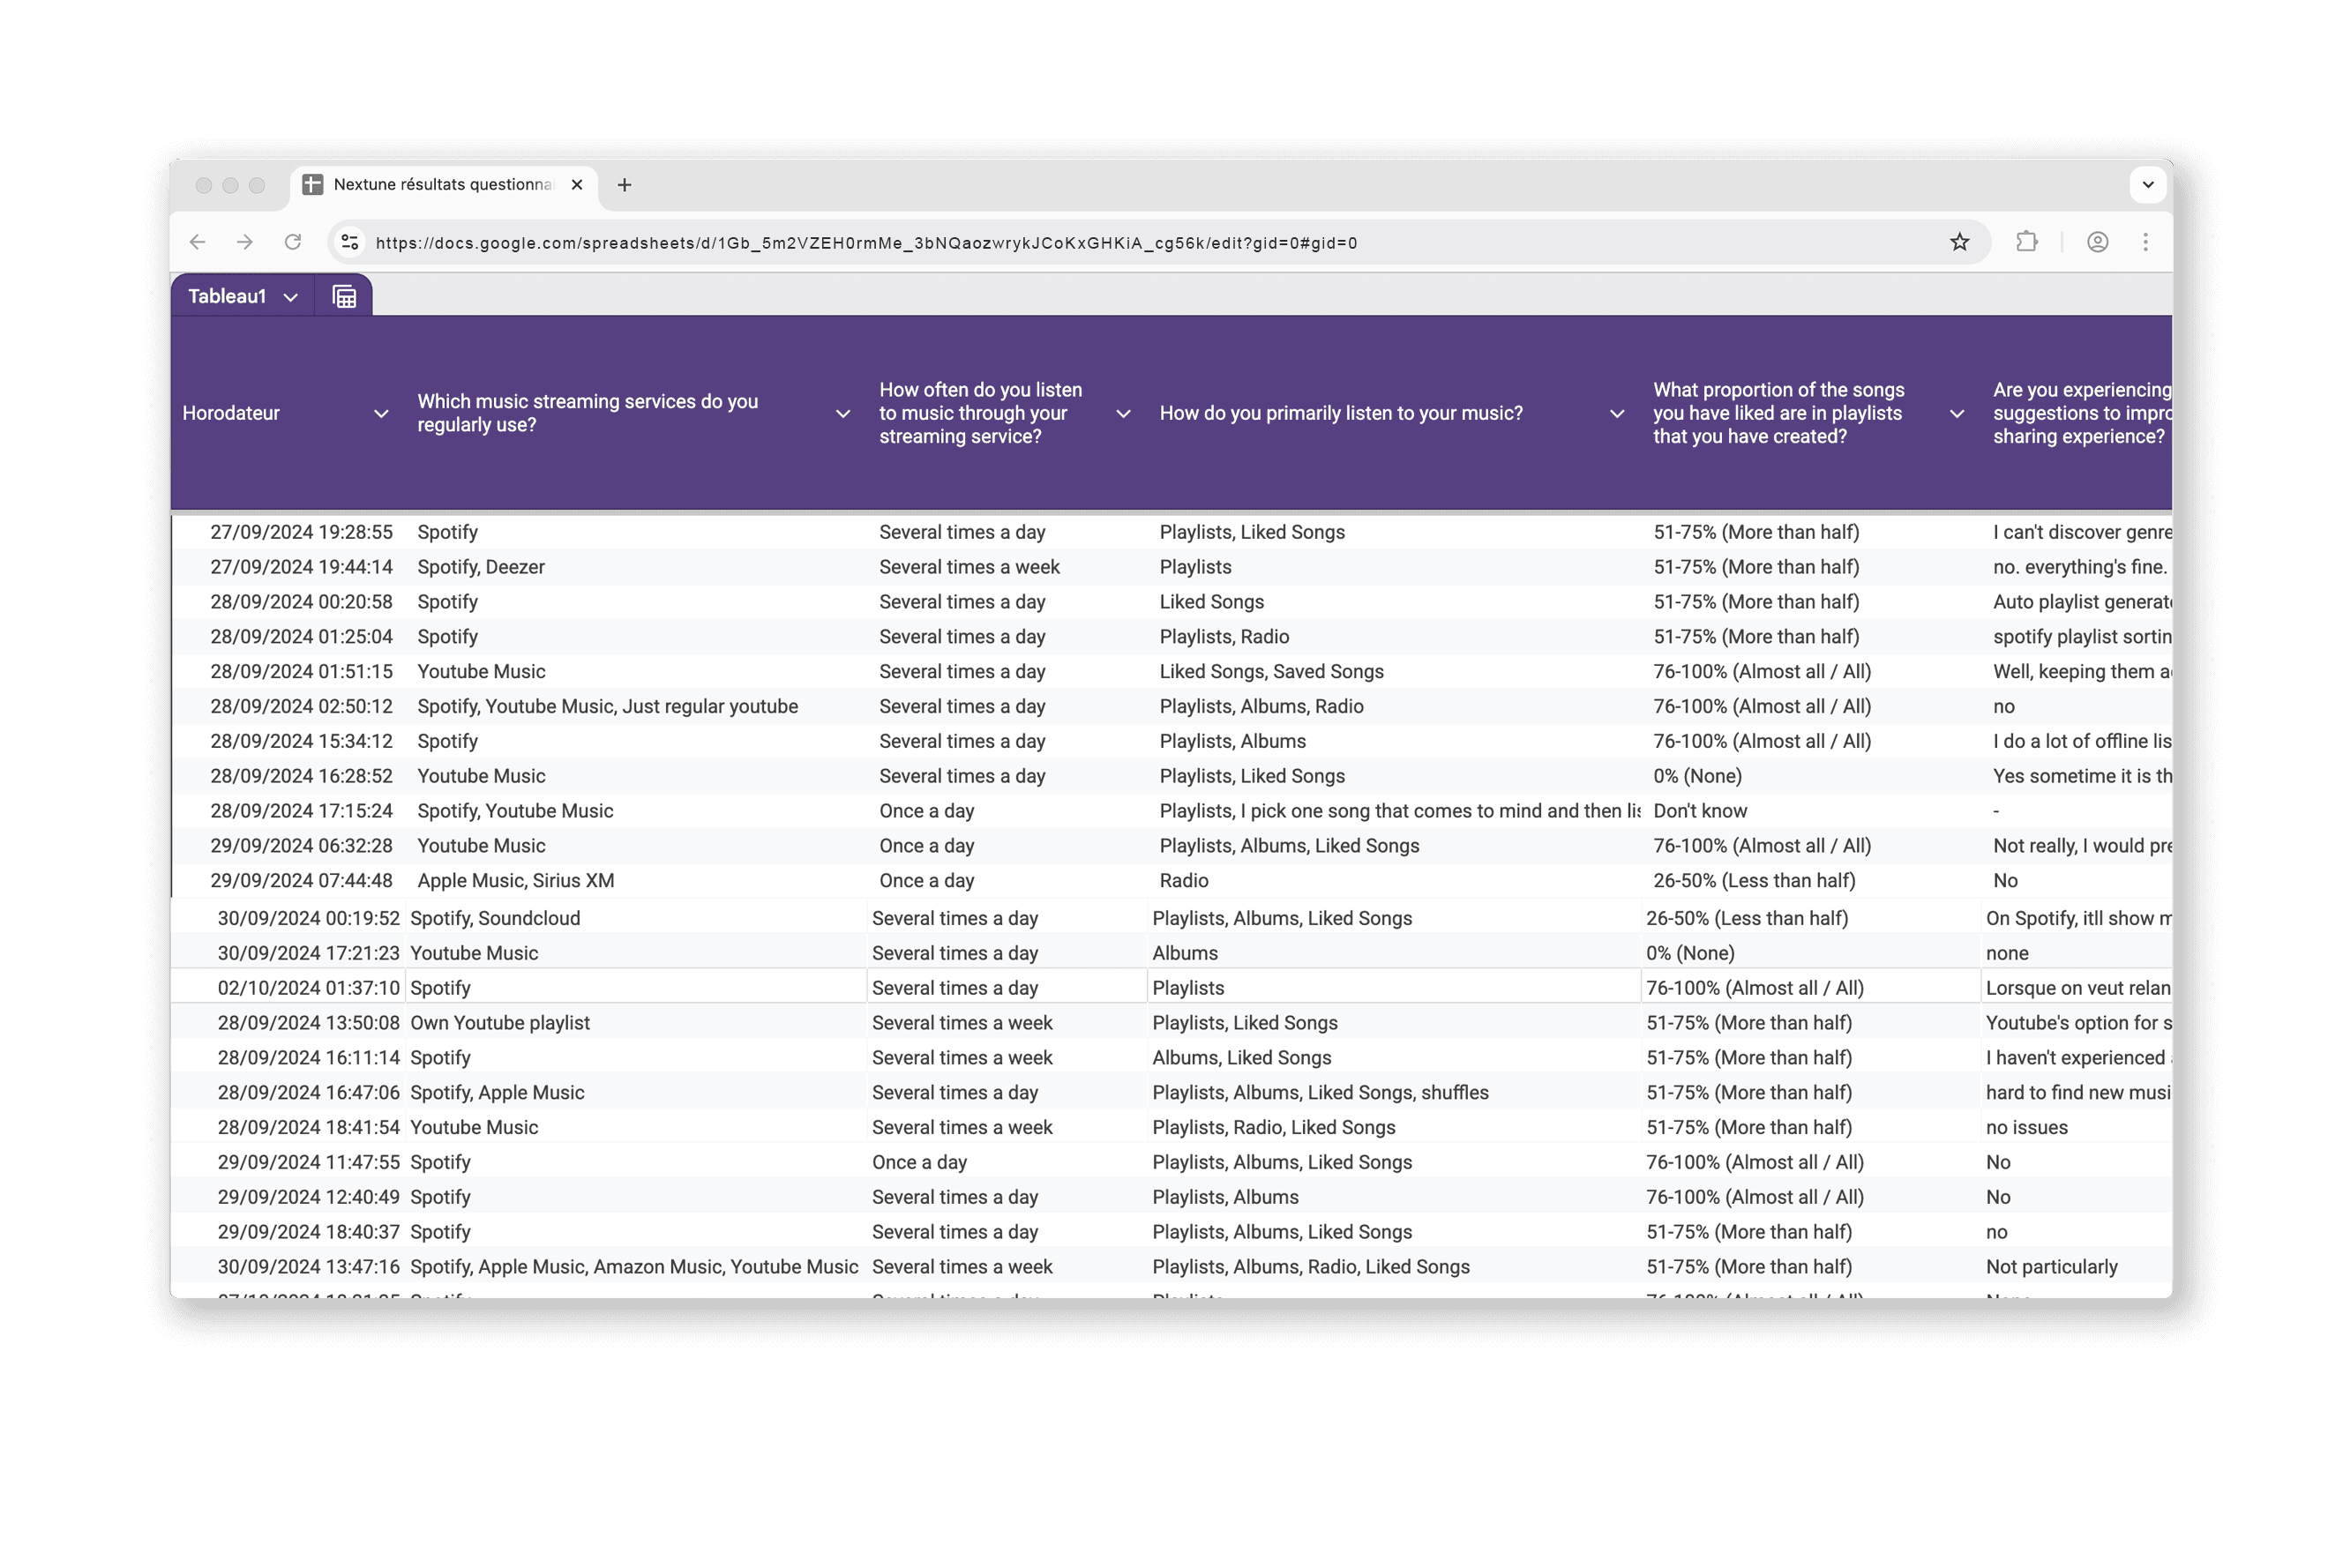Open filter for listening frequency column
Image resolution: width=2343 pixels, height=1568 pixels.
coord(1123,414)
